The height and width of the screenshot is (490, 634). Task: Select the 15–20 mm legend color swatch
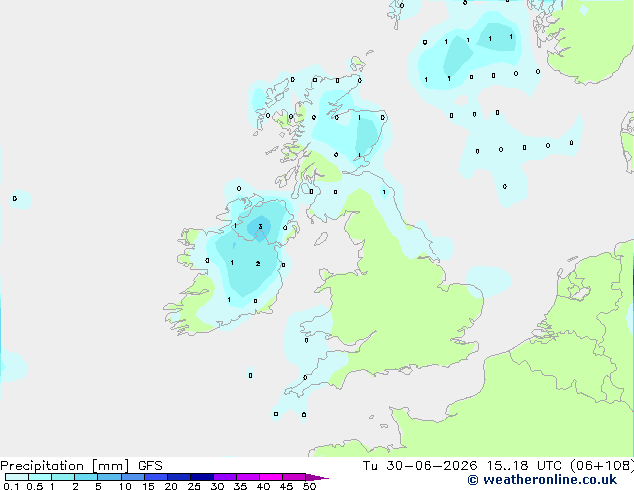click(x=156, y=477)
